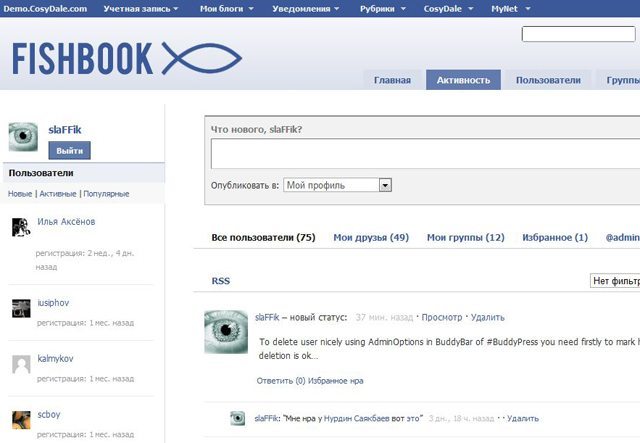Click Удалить on the new status post
640x443 pixels.
[488, 317]
